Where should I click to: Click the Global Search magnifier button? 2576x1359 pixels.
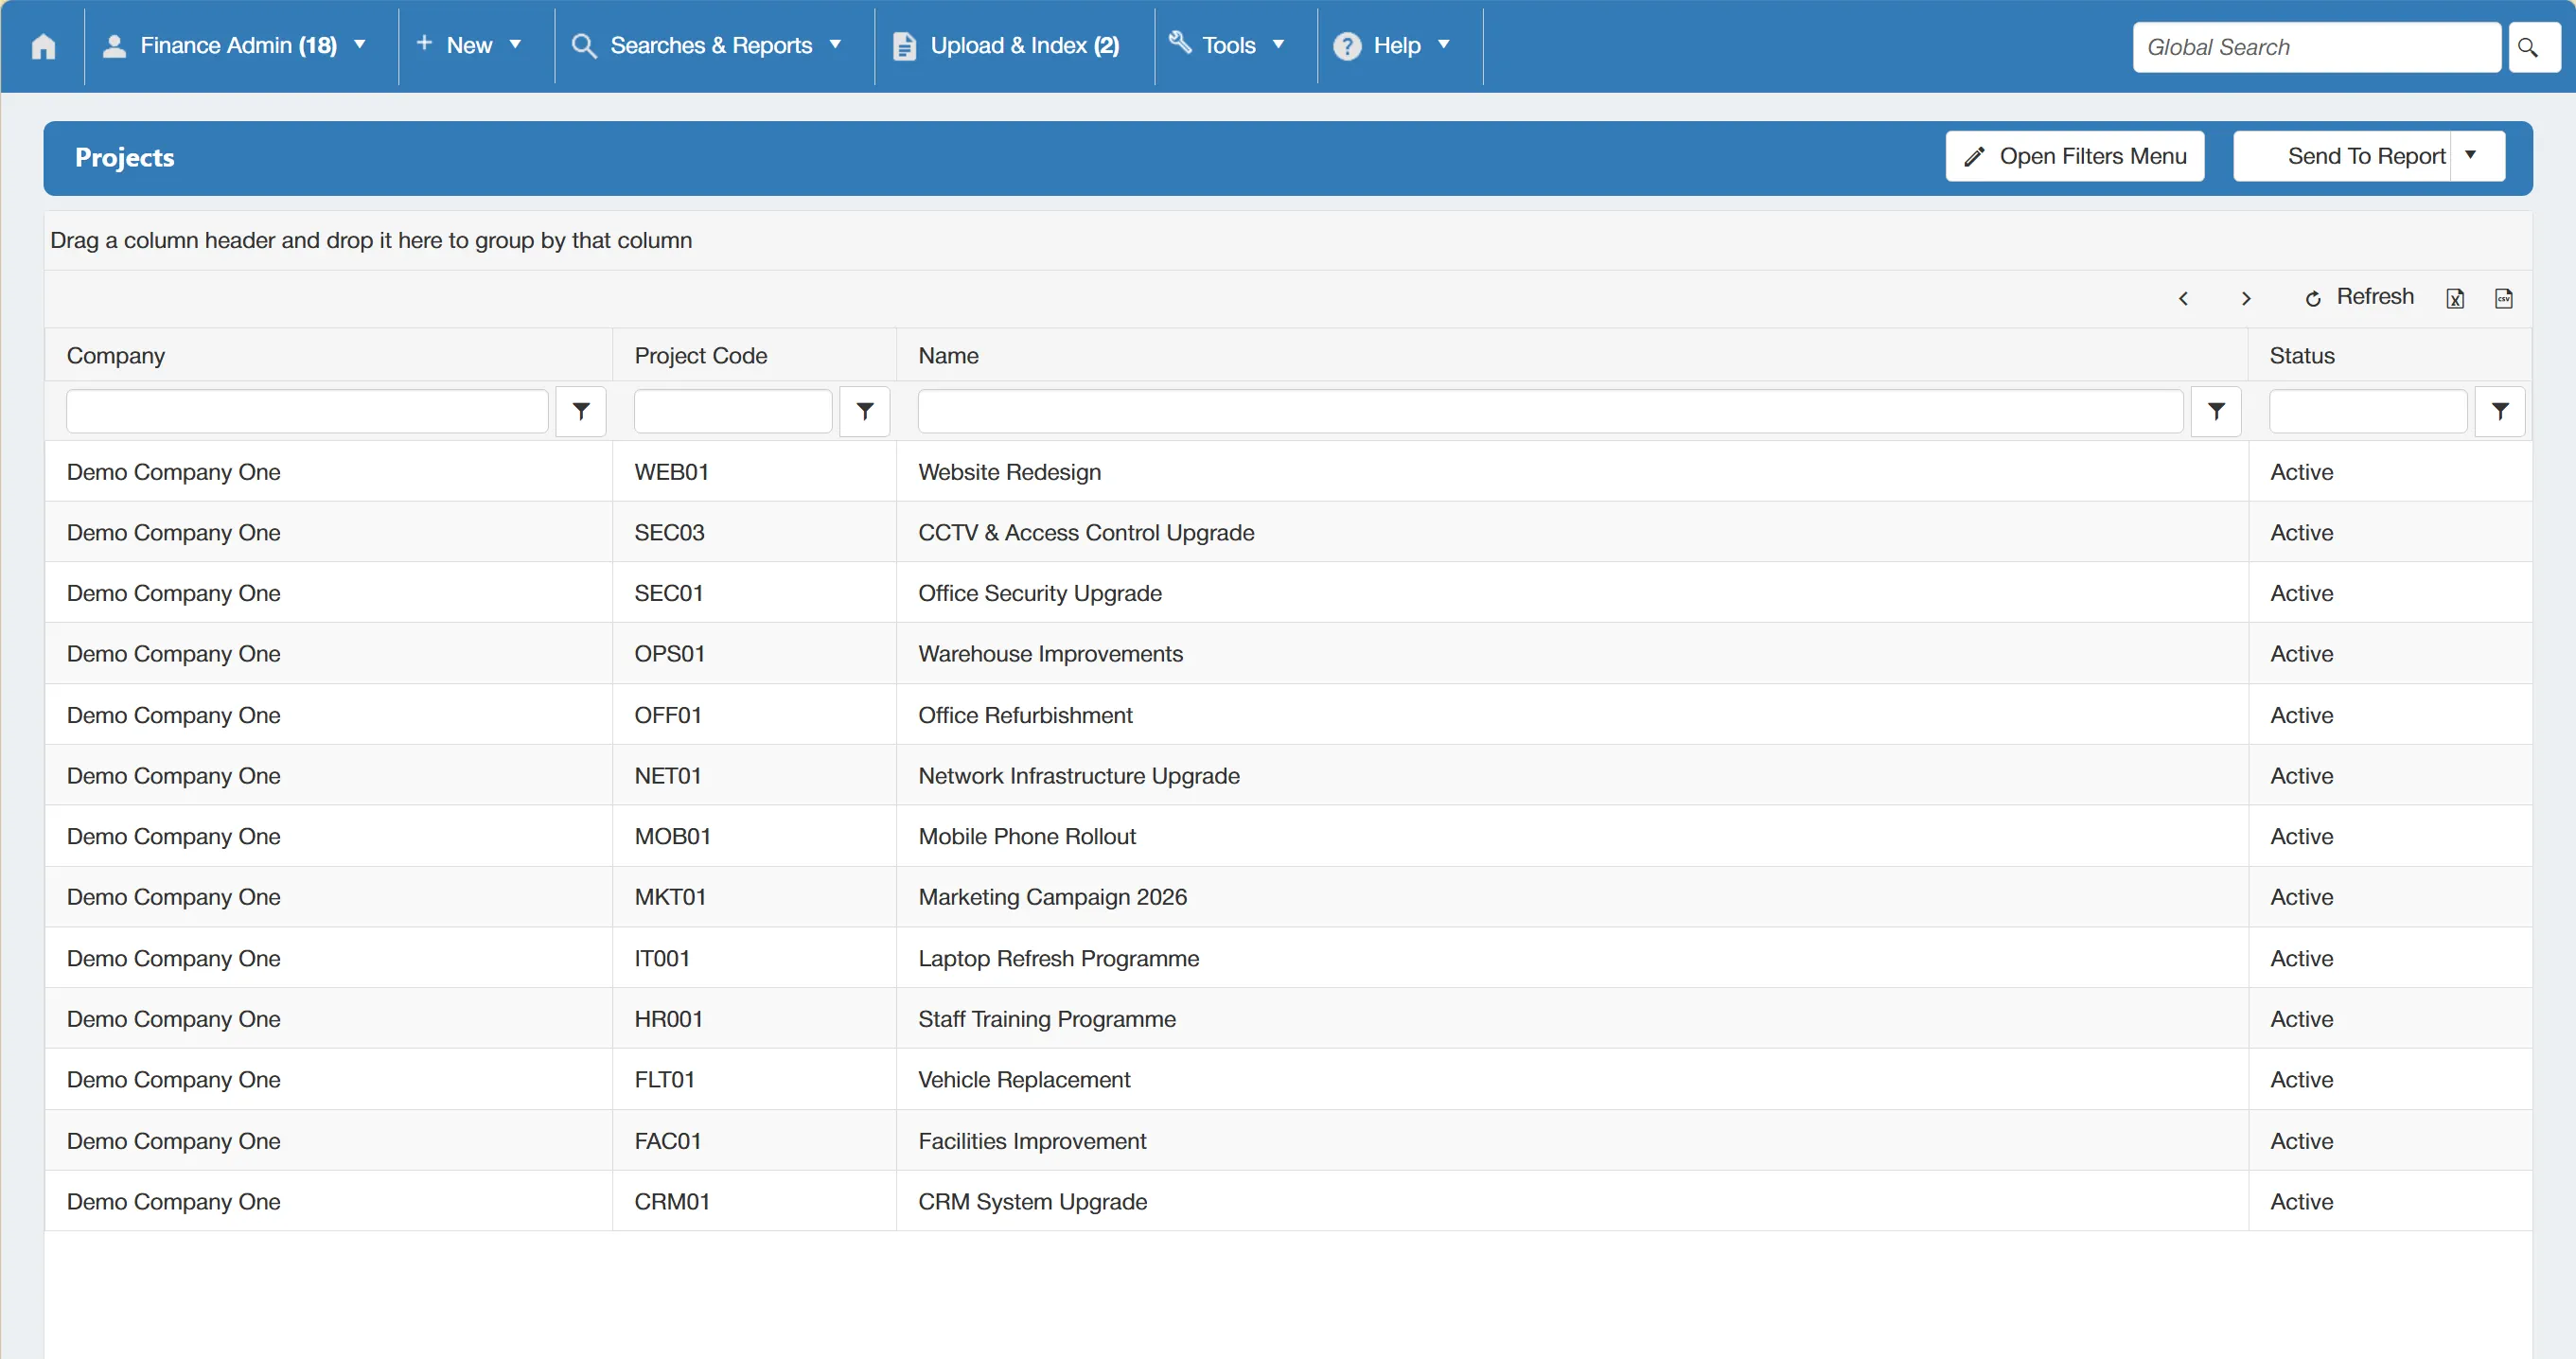pos(2533,47)
